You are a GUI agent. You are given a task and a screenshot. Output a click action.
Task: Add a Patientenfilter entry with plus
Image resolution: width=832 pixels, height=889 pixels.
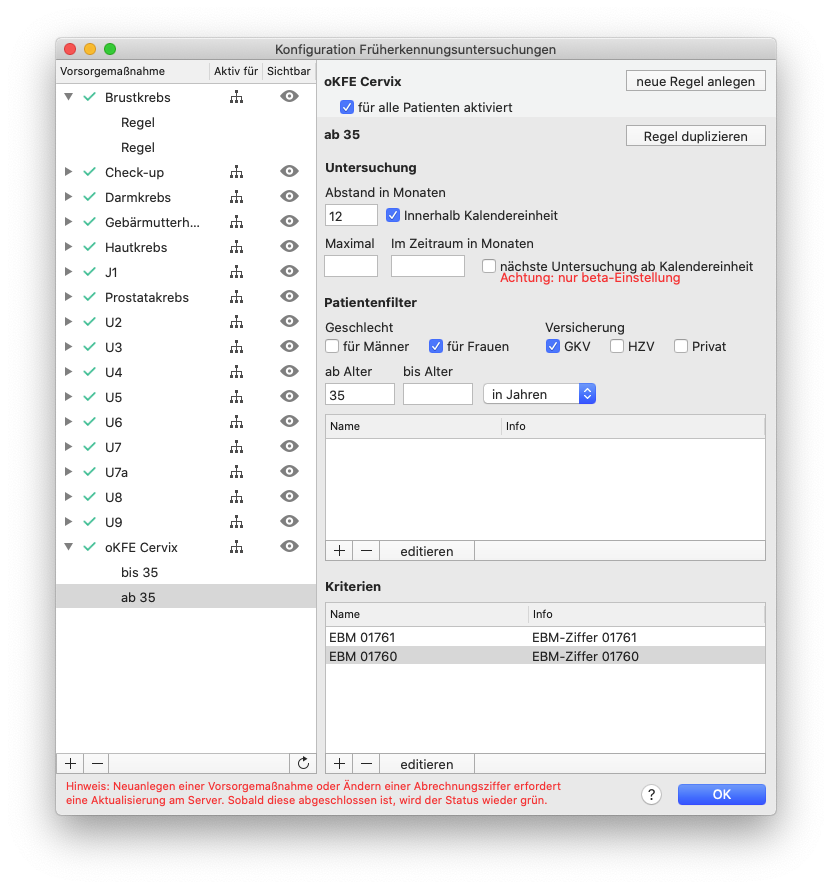(339, 551)
